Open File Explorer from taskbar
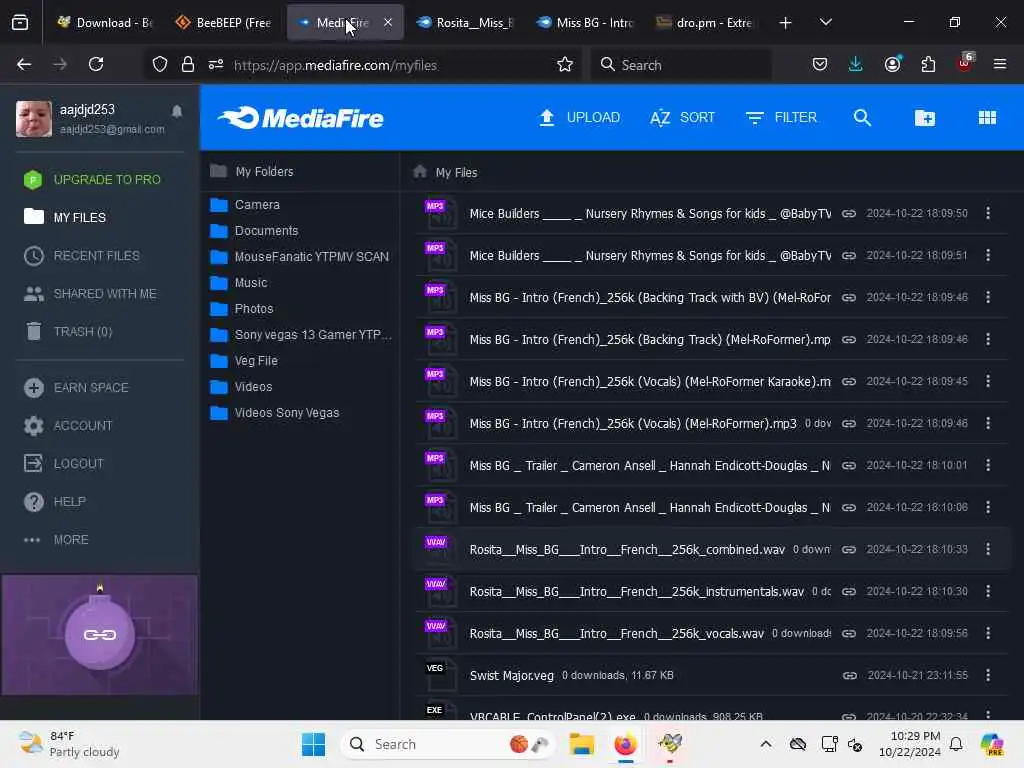The image size is (1024, 768). [x=581, y=744]
